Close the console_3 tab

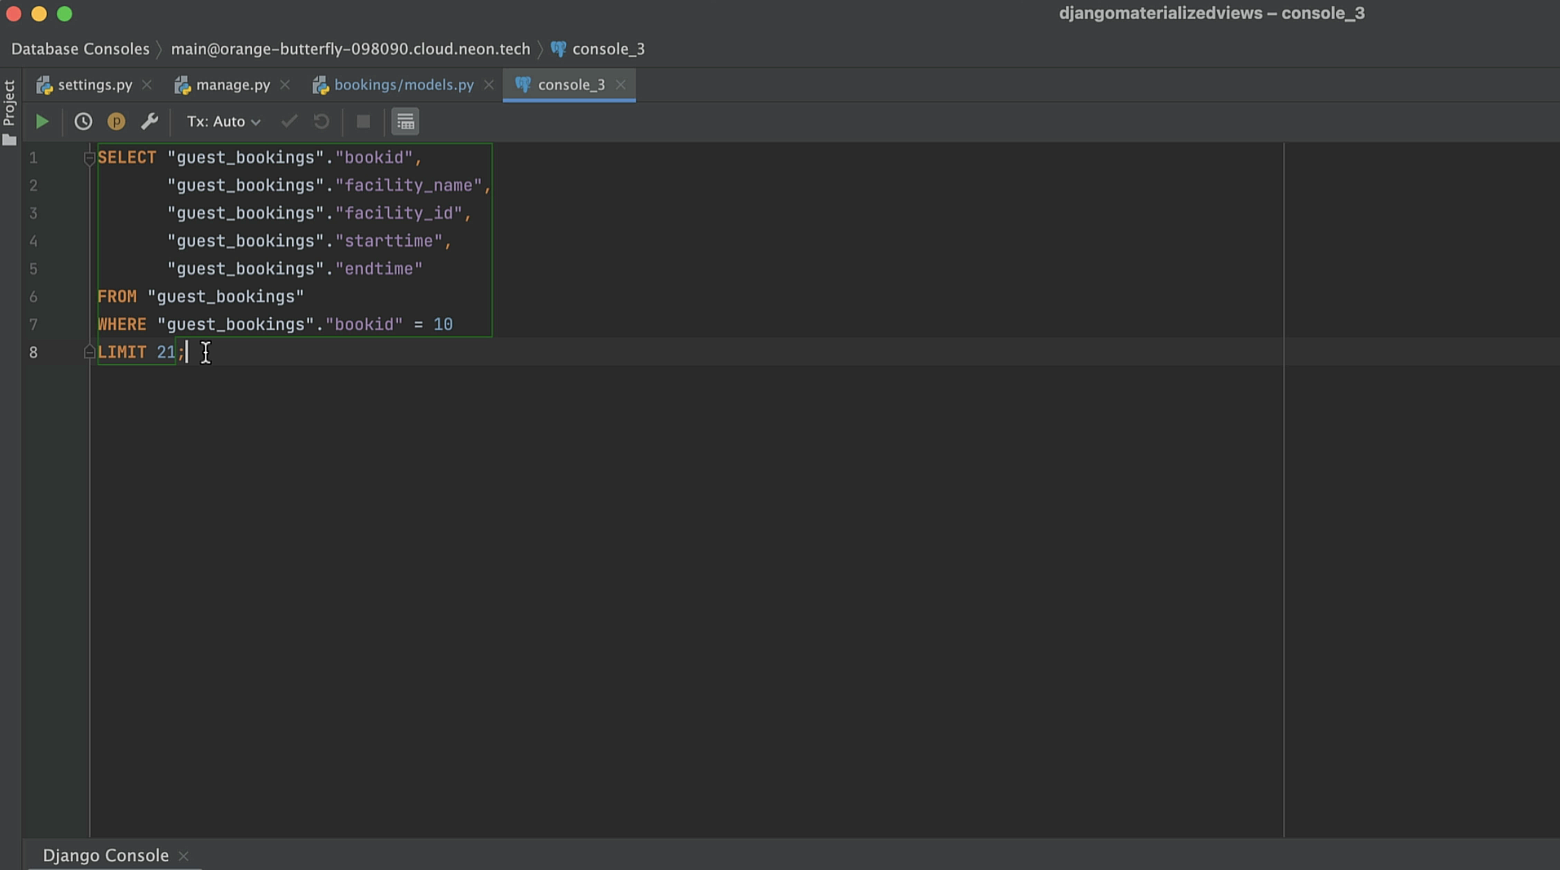click(x=621, y=85)
